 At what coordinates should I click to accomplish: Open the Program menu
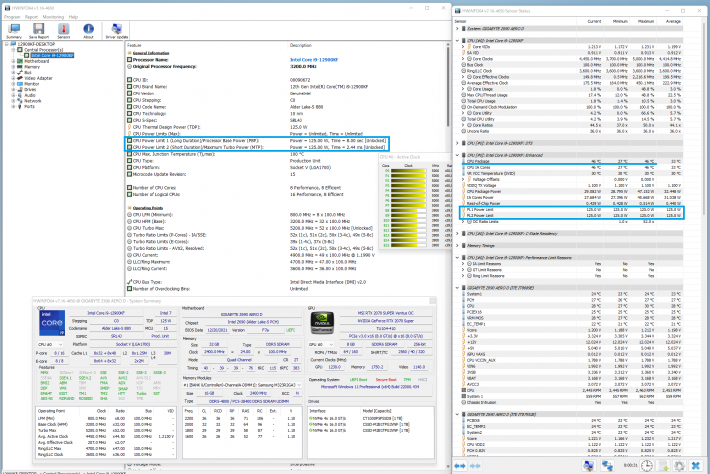point(12,17)
